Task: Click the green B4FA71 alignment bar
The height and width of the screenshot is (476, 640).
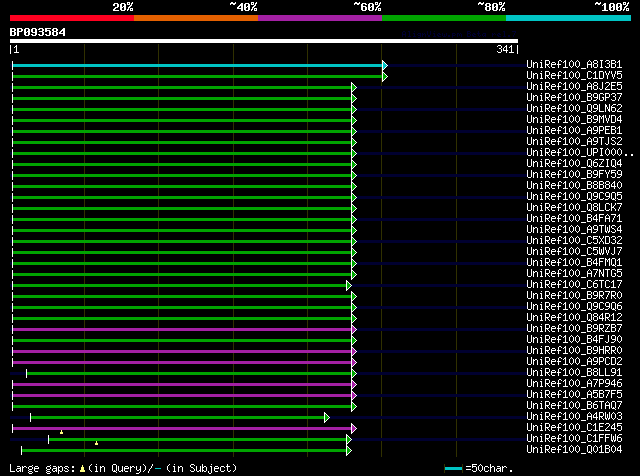Action: 180,219
